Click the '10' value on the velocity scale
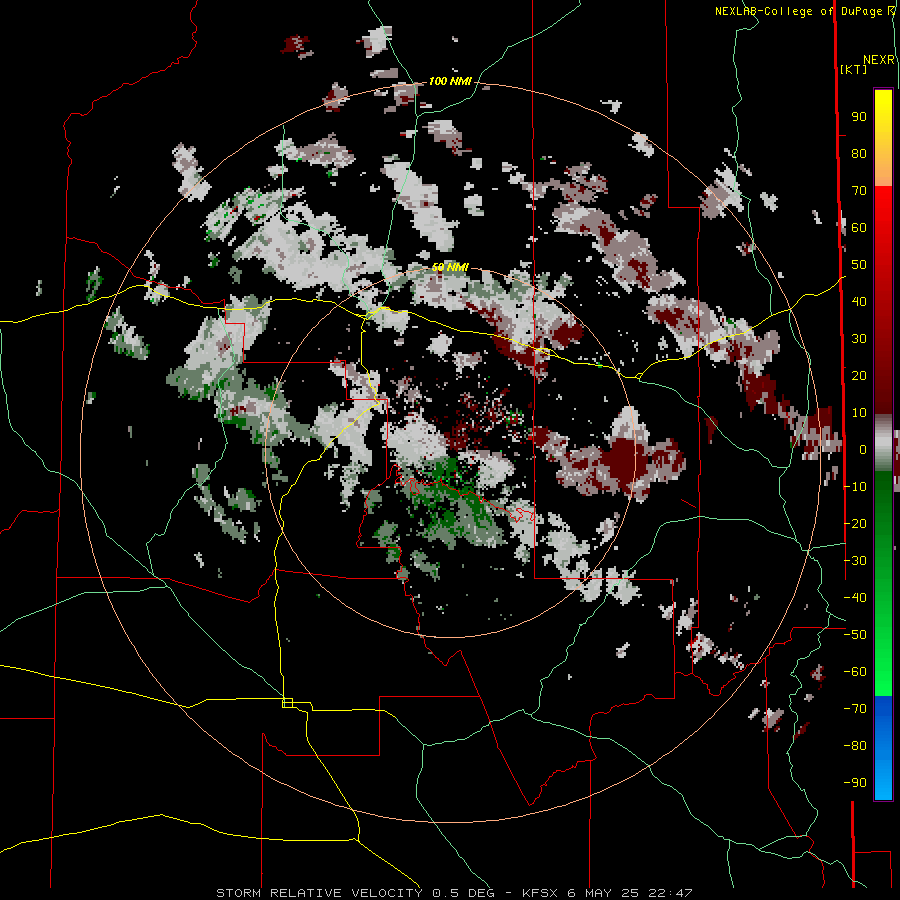Viewport: 900px width, 900px height. pyautogui.click(x=859, y=413)
